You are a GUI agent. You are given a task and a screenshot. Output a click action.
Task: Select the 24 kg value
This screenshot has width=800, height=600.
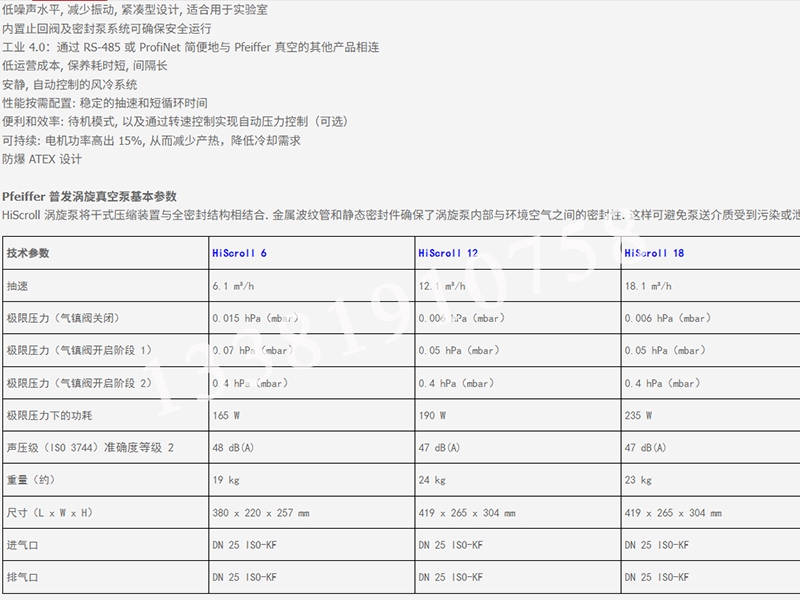point(432,480)
